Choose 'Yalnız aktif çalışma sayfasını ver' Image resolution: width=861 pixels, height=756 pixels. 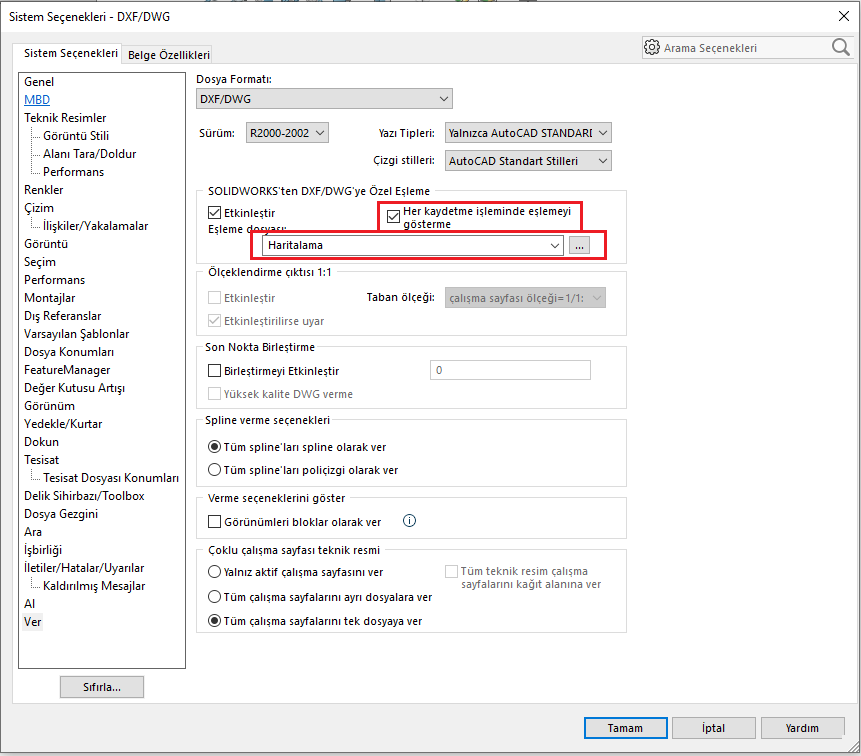click(214, 573)
